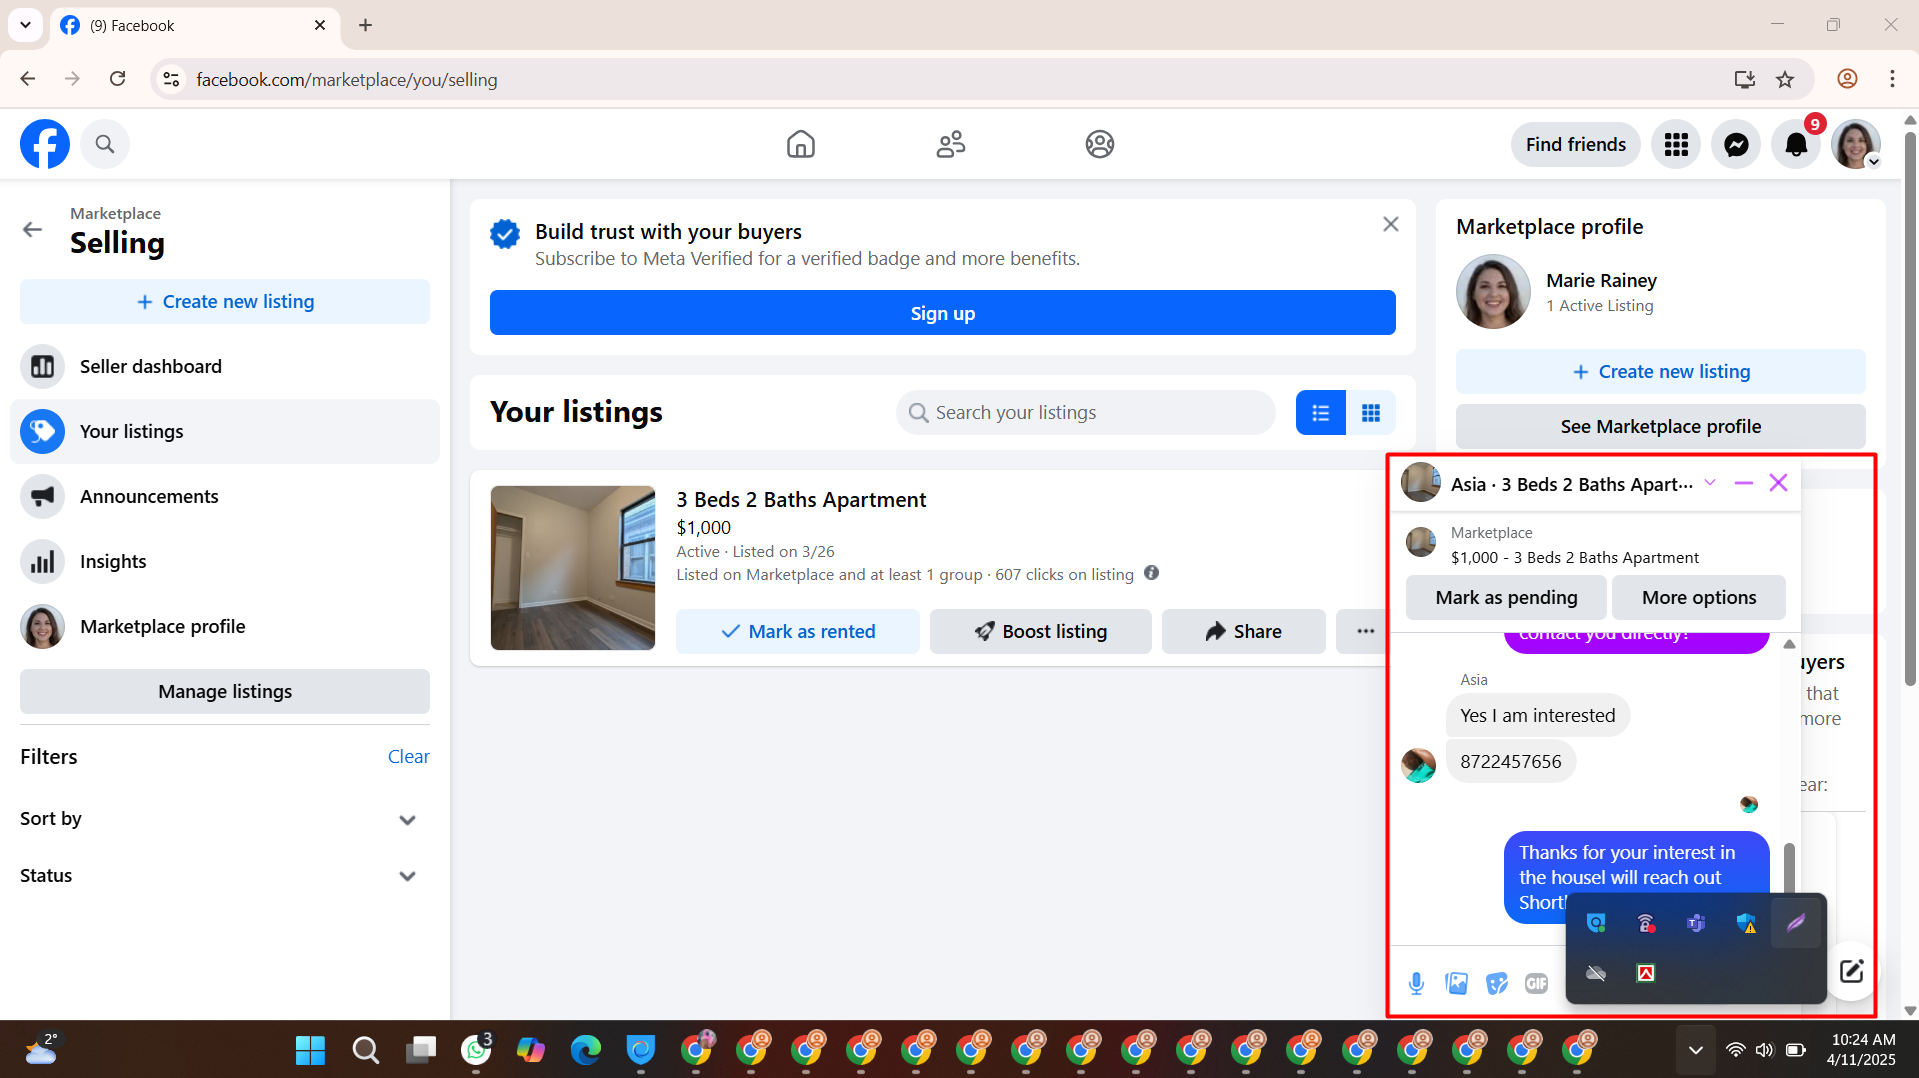The height and width of the screenshot is (1078, 1919).
Task: Click the new message compose icon
Action: (1851, 971)
